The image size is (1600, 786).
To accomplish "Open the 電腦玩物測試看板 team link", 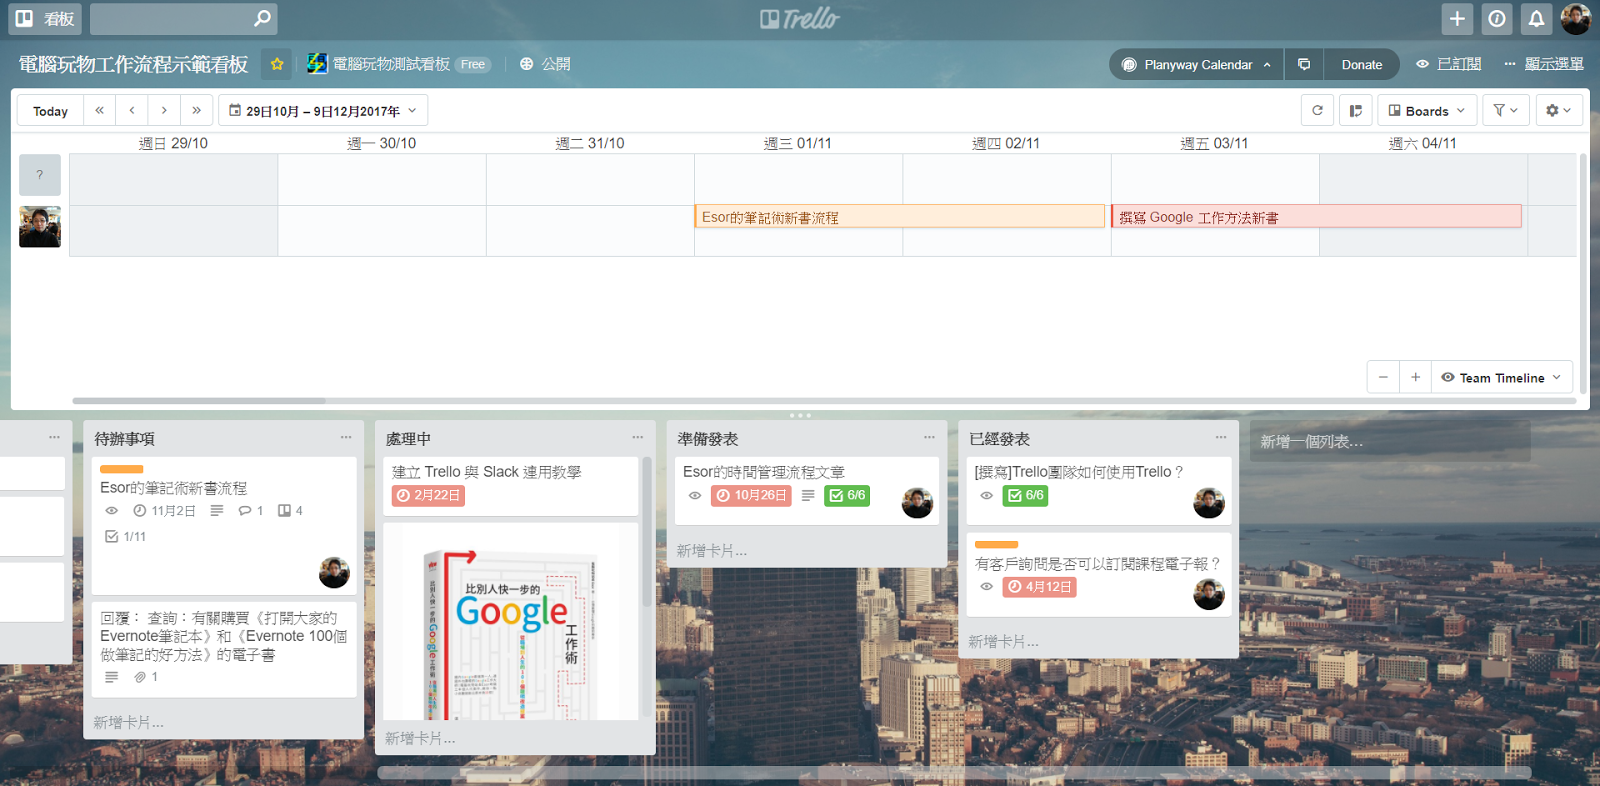I will 391,64.
